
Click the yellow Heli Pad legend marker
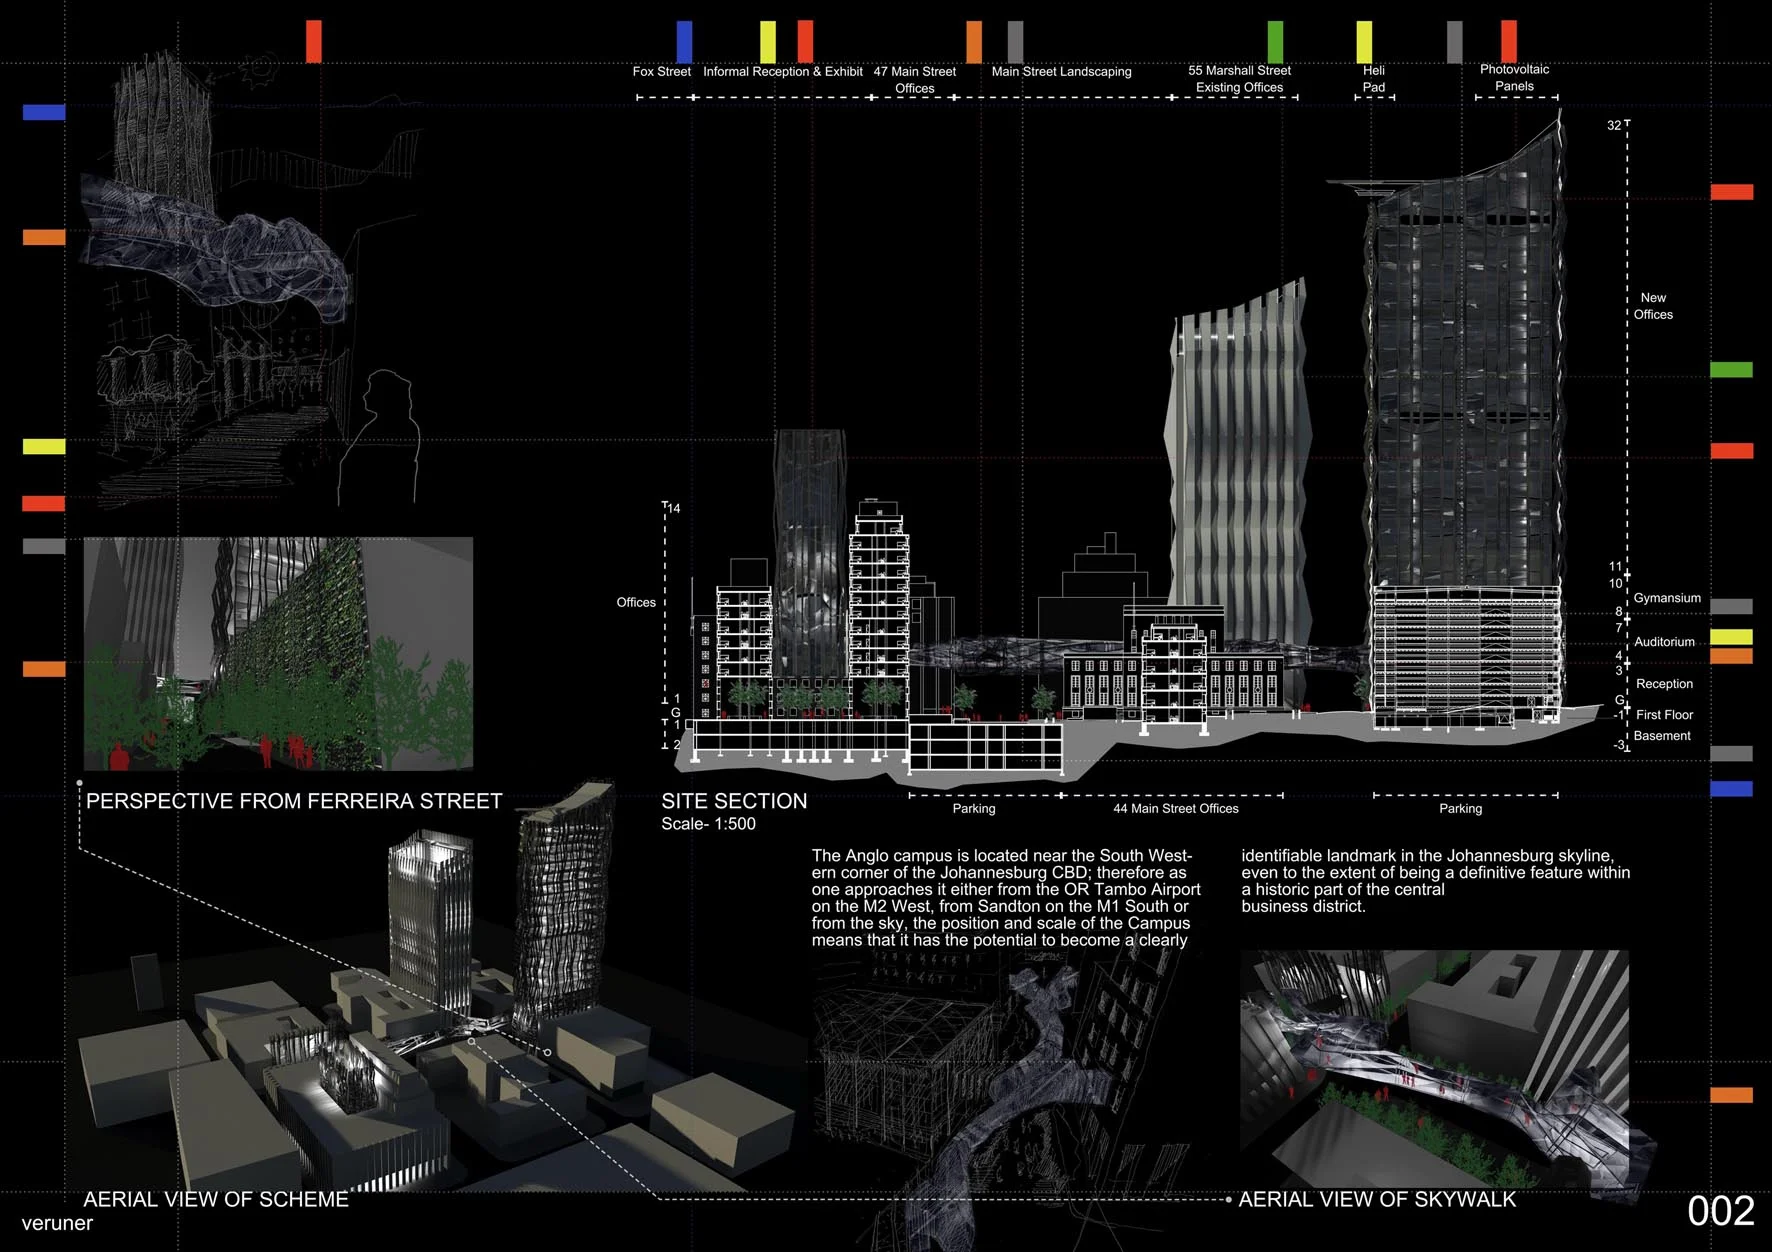point(1362,40)
